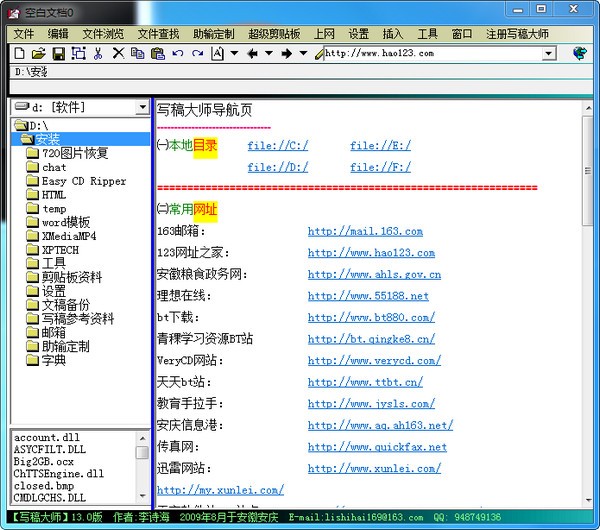Viewport: 600px width, 530px height.
Task: Redo the last action
Action: point(197,53)
